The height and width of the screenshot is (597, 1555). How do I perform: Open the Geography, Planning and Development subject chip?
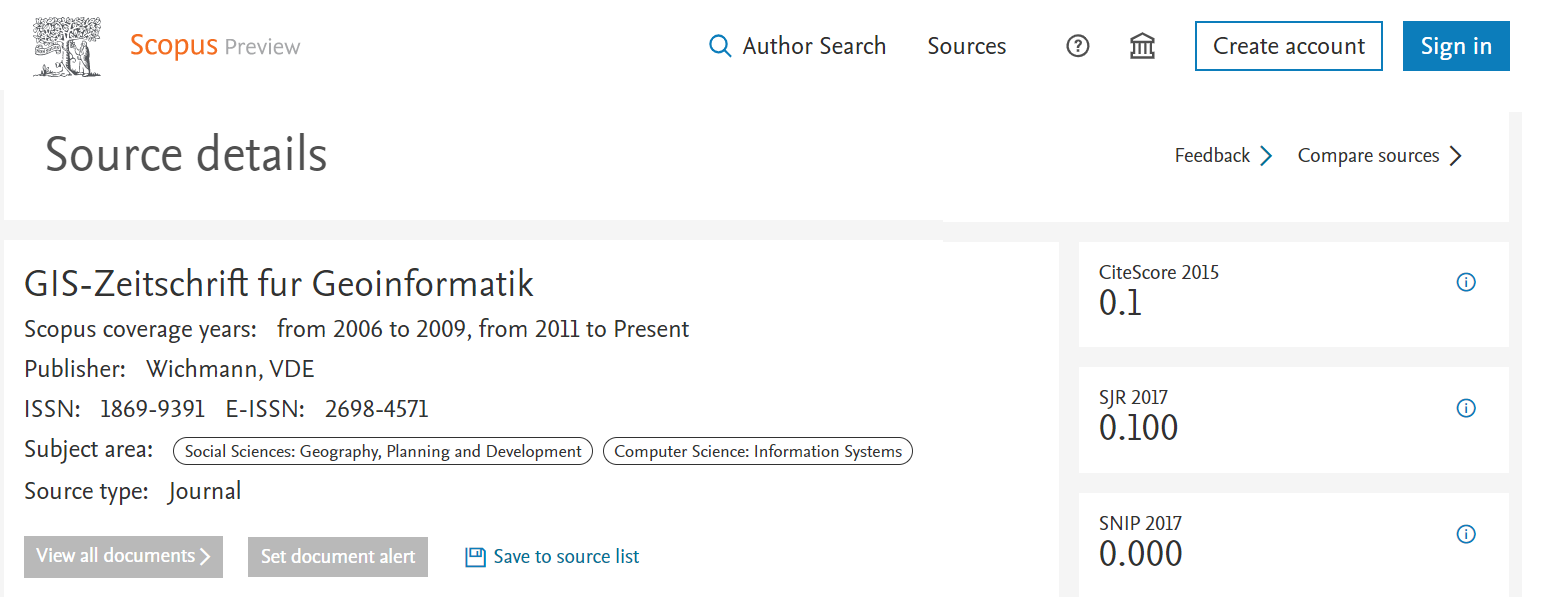[383, 451]
